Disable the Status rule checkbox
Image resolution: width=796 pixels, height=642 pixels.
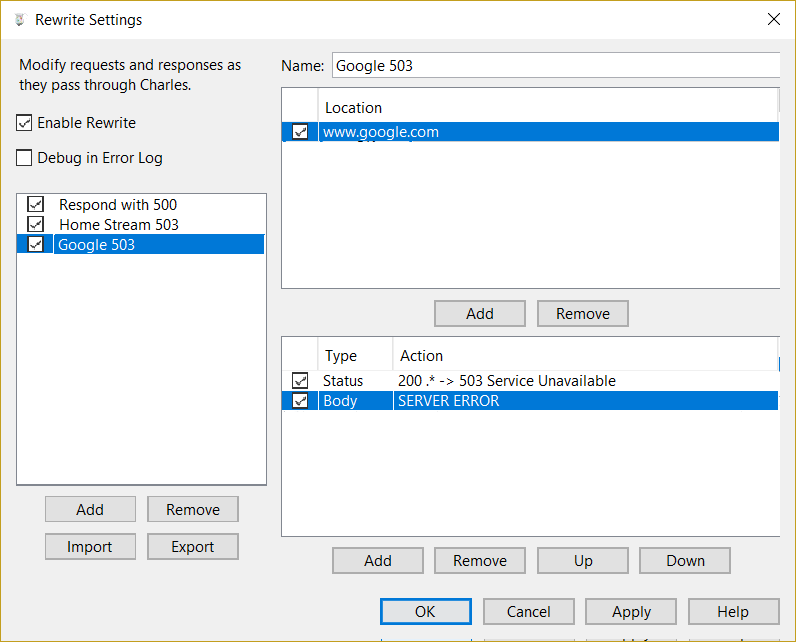tap(300, 381)
